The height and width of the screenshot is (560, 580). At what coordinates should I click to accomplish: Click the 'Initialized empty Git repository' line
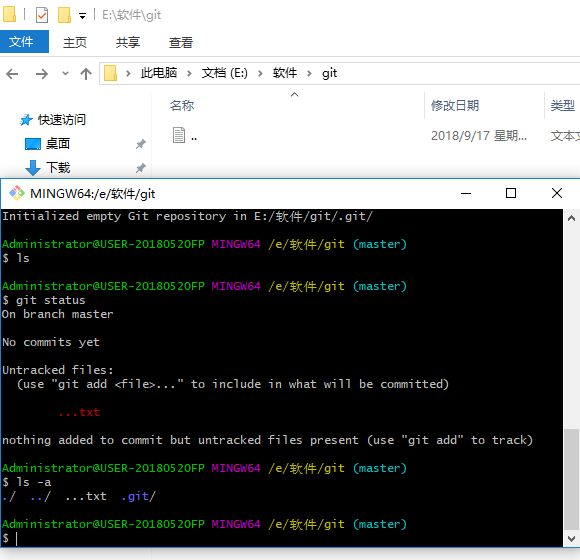click(187, 216)
